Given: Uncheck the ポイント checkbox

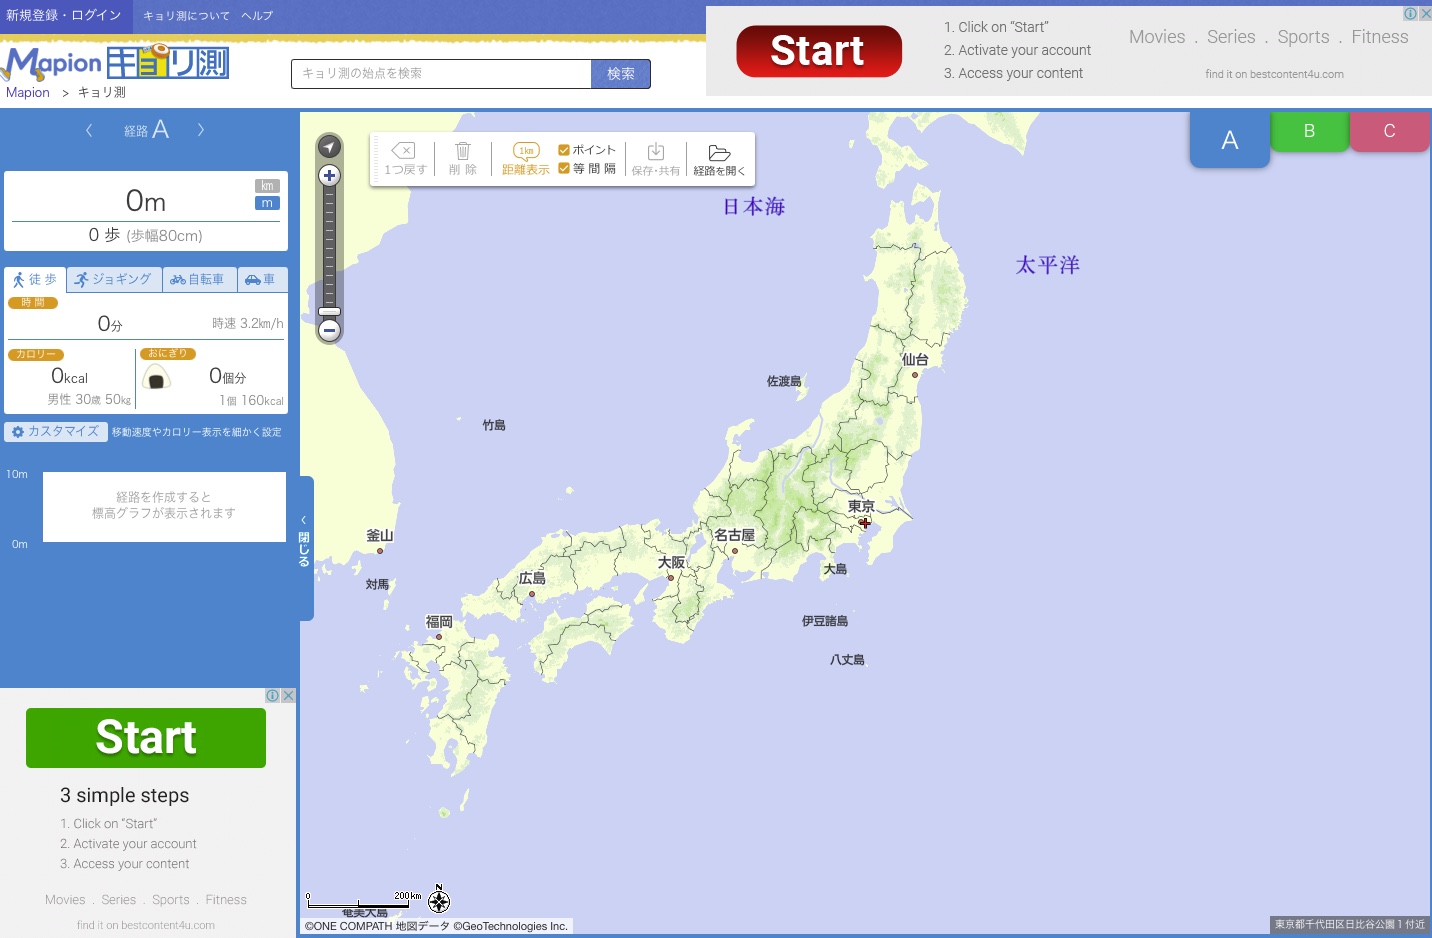Looking at the screenshot, I should coord(564,150).
